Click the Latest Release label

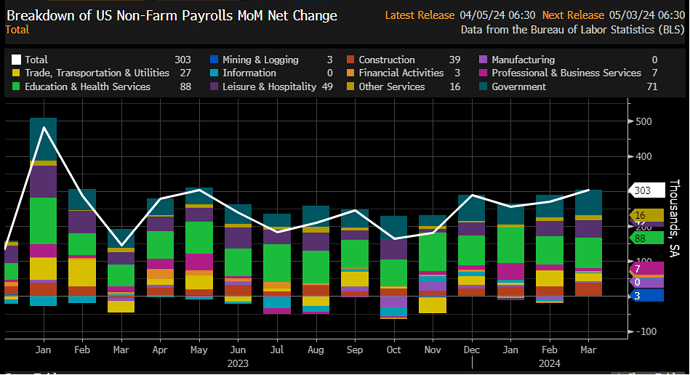(x=419, y=15)
